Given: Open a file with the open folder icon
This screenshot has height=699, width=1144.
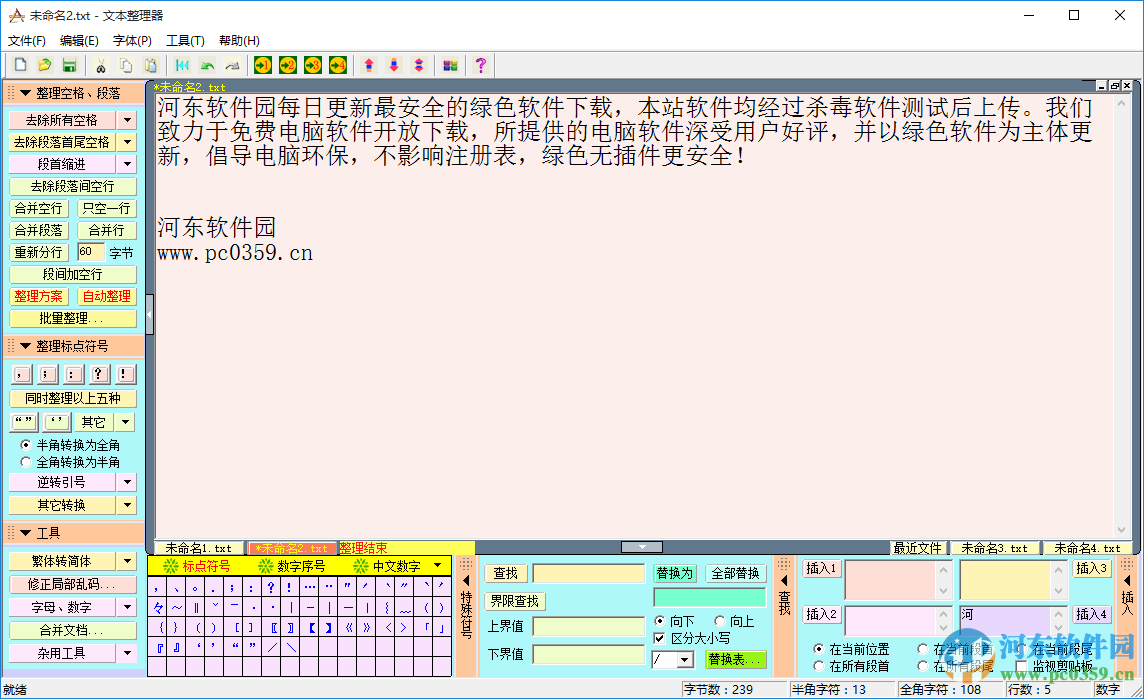Looking at the screenshot, I should [44, 65].
